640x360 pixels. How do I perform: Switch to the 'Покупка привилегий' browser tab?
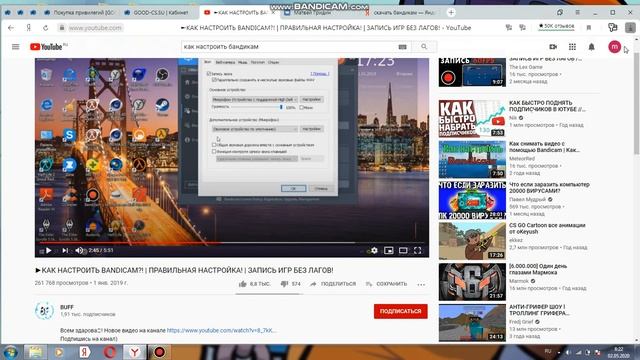click(80, 13)
